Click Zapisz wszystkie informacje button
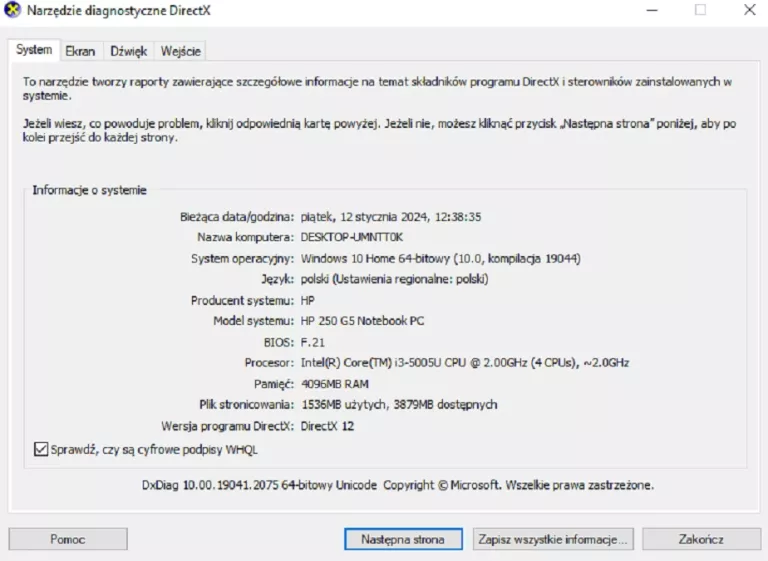The width and height of the screenshot is (768, 561). coord(553,539)
